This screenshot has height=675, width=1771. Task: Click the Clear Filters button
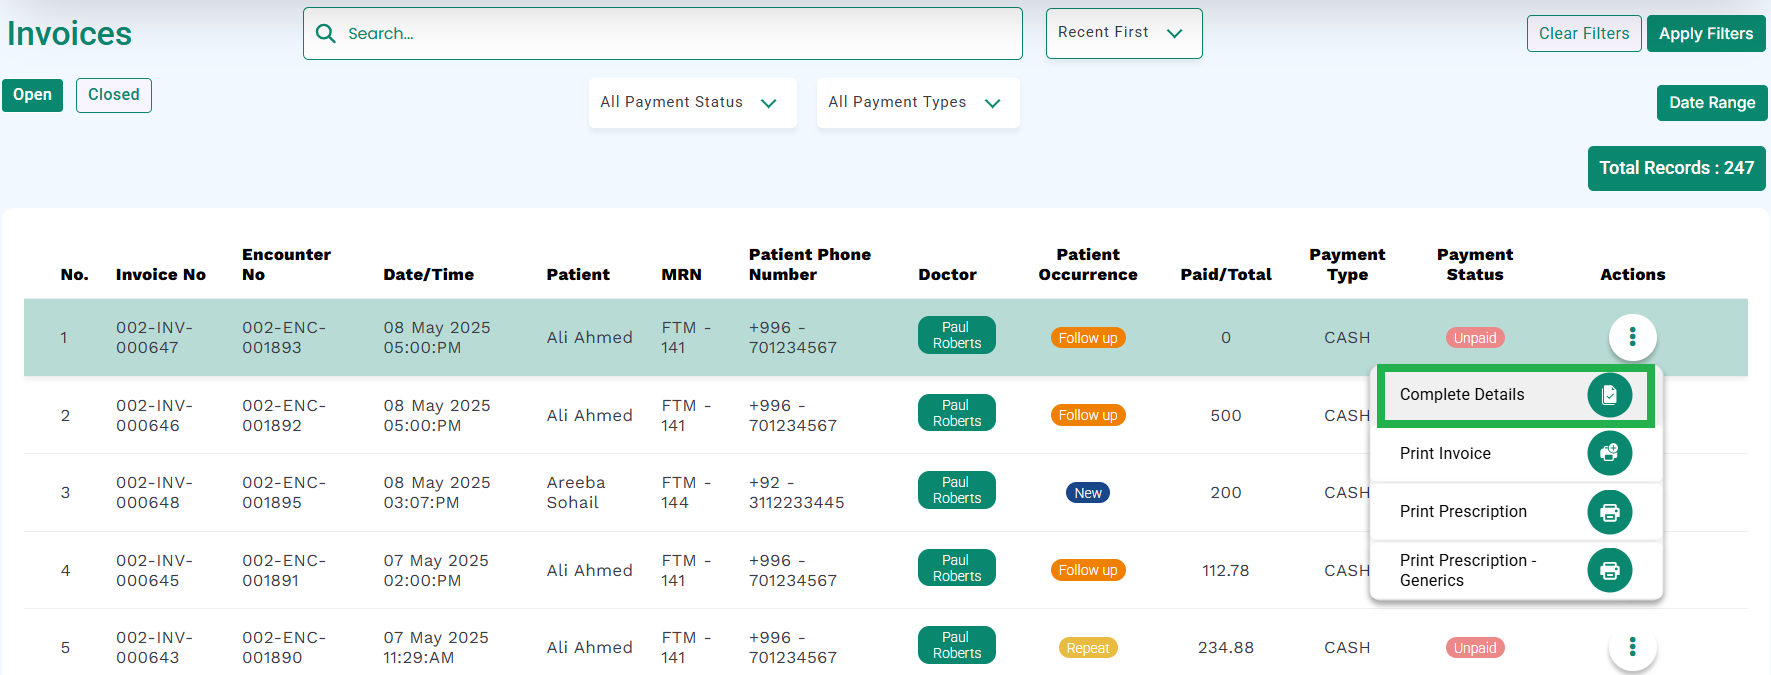tap(1584, 33)
